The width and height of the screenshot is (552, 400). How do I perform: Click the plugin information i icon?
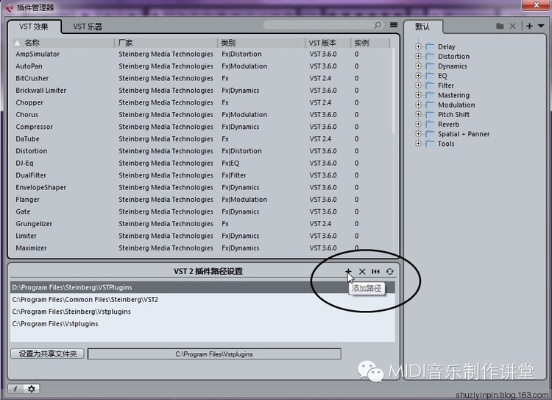pos(15,389)
